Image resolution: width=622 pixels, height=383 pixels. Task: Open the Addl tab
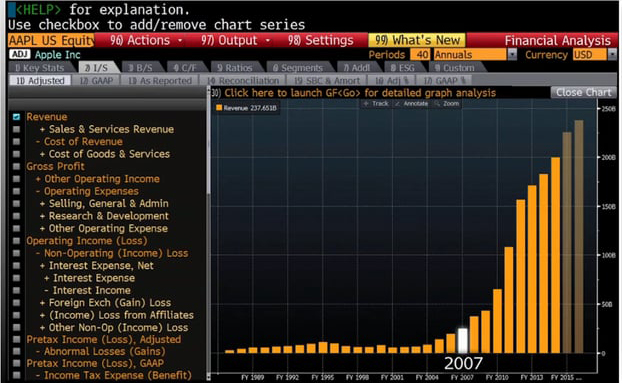357,68
